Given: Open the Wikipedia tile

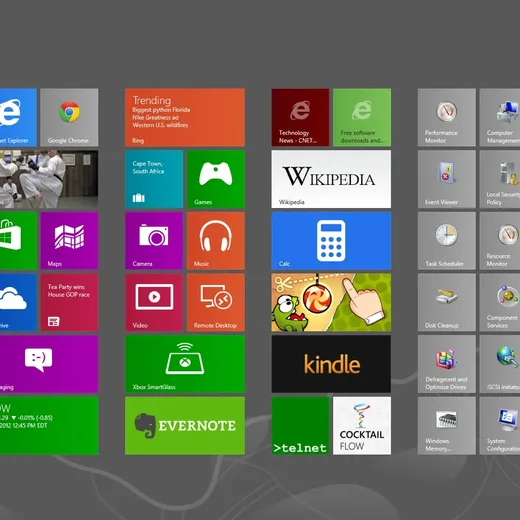Looking at the screenshot, I should coord(331,179).
